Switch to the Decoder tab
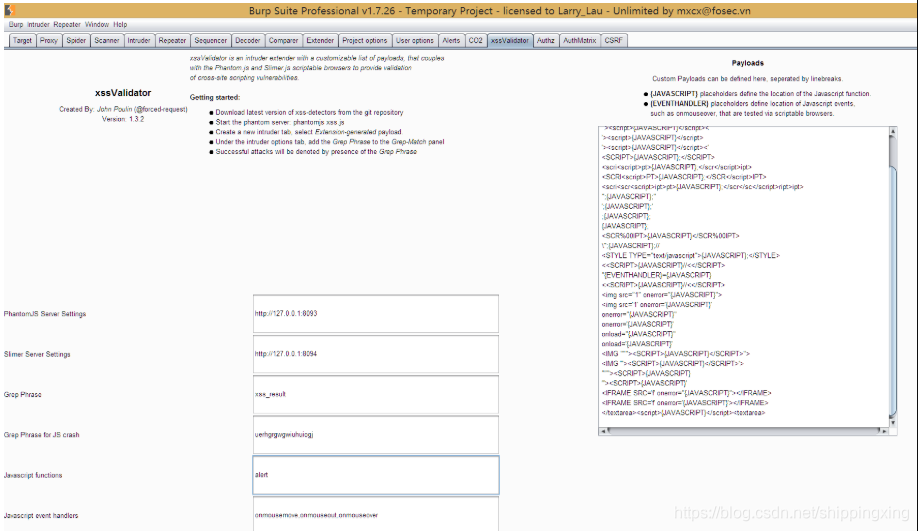918x531 pixels. click(x=248, y=40)
